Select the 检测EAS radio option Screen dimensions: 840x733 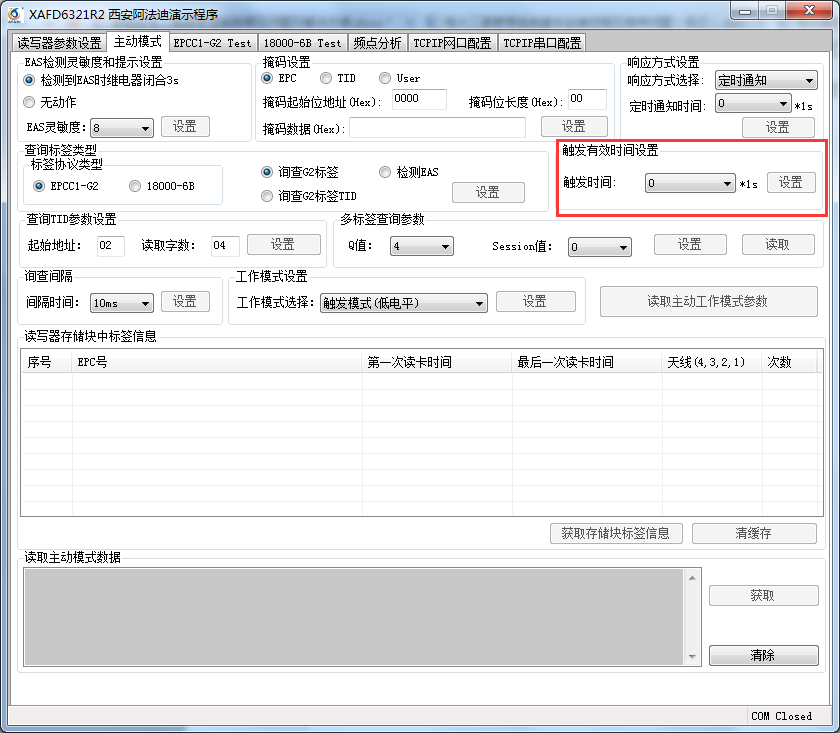(385, 172)
